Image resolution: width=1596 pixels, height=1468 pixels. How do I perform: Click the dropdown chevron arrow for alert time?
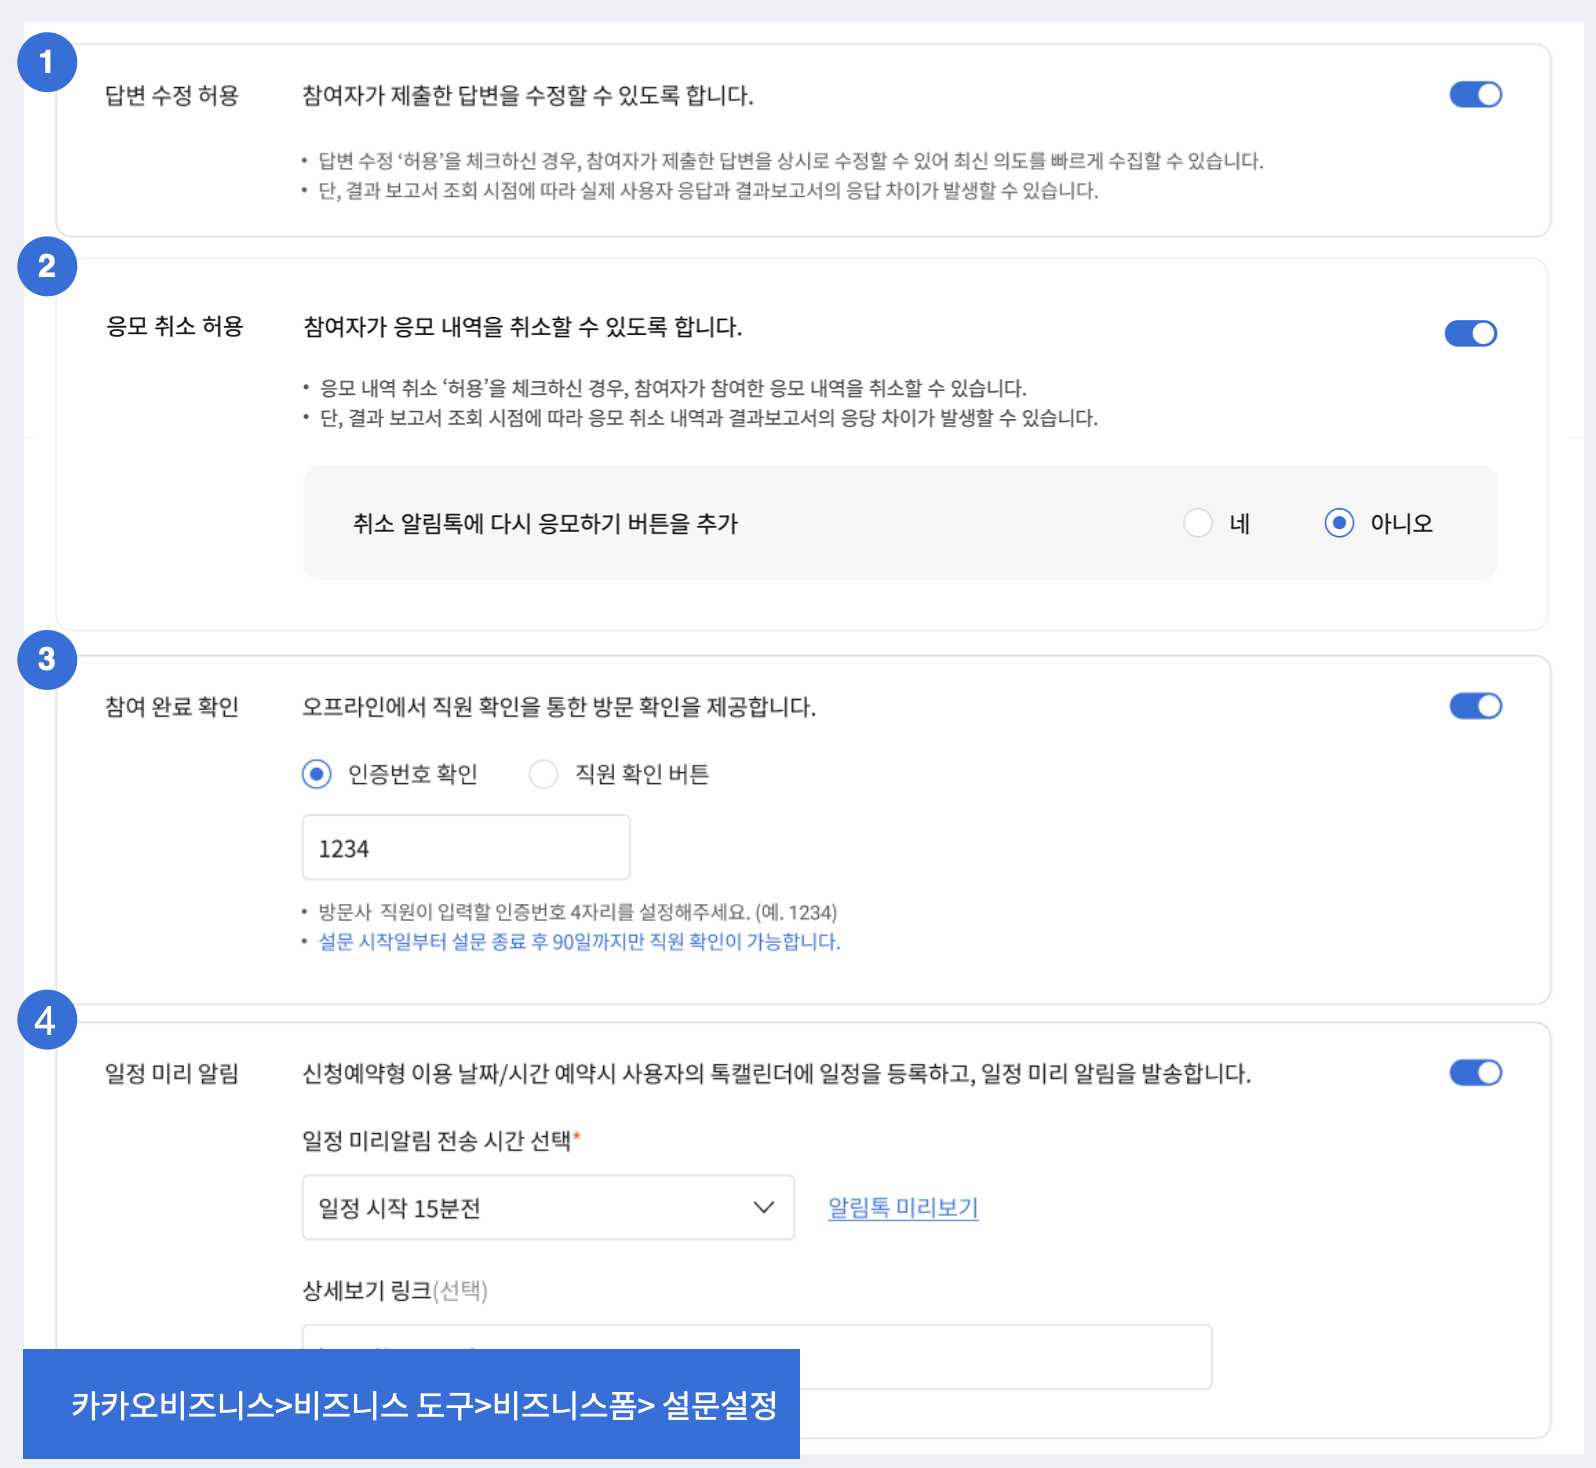[763, 1207]
